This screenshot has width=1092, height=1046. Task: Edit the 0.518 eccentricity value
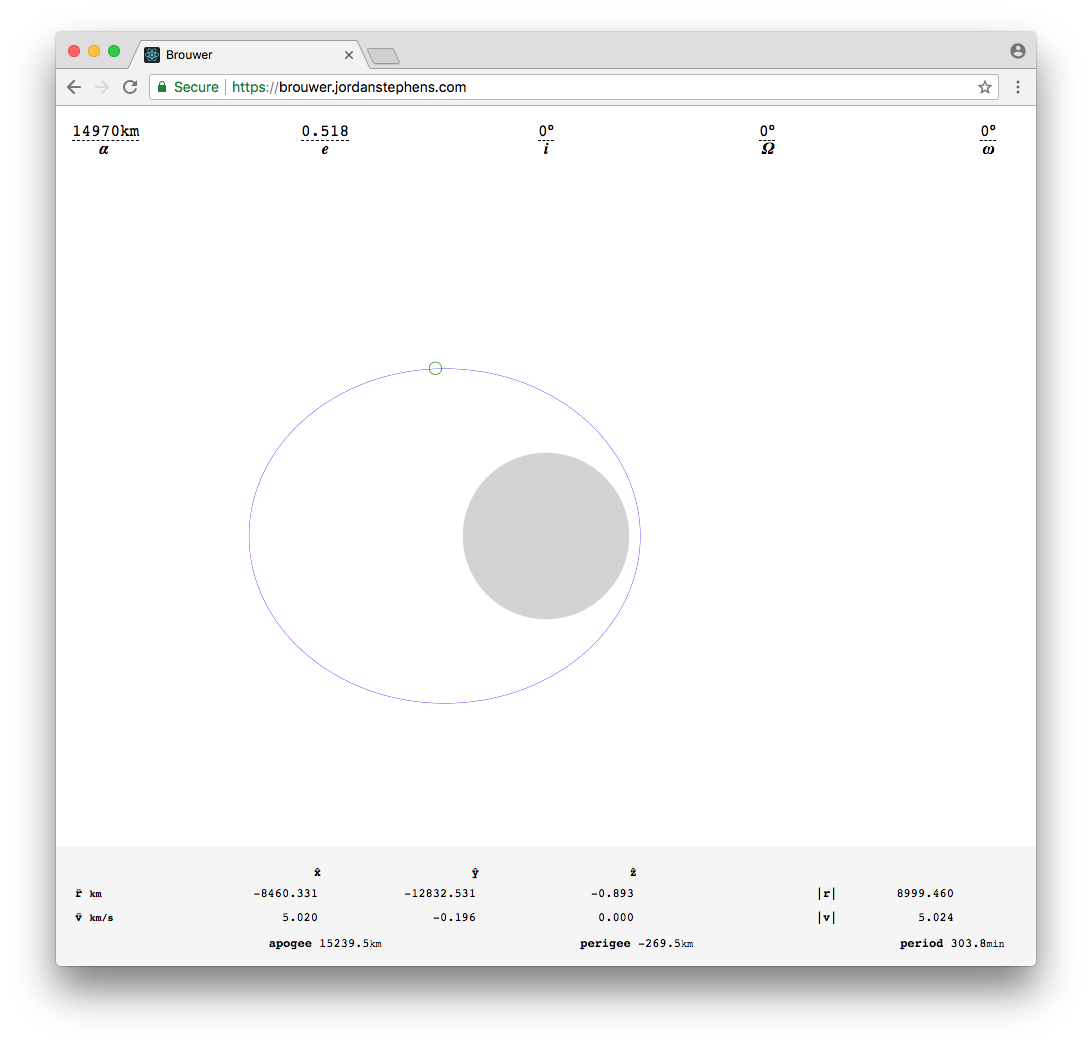[x=325, y=132]
